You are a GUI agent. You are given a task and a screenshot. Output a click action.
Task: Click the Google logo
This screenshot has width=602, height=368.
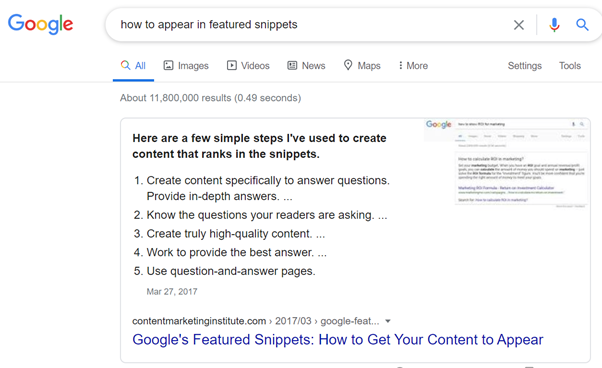click(x=40, y=24)
